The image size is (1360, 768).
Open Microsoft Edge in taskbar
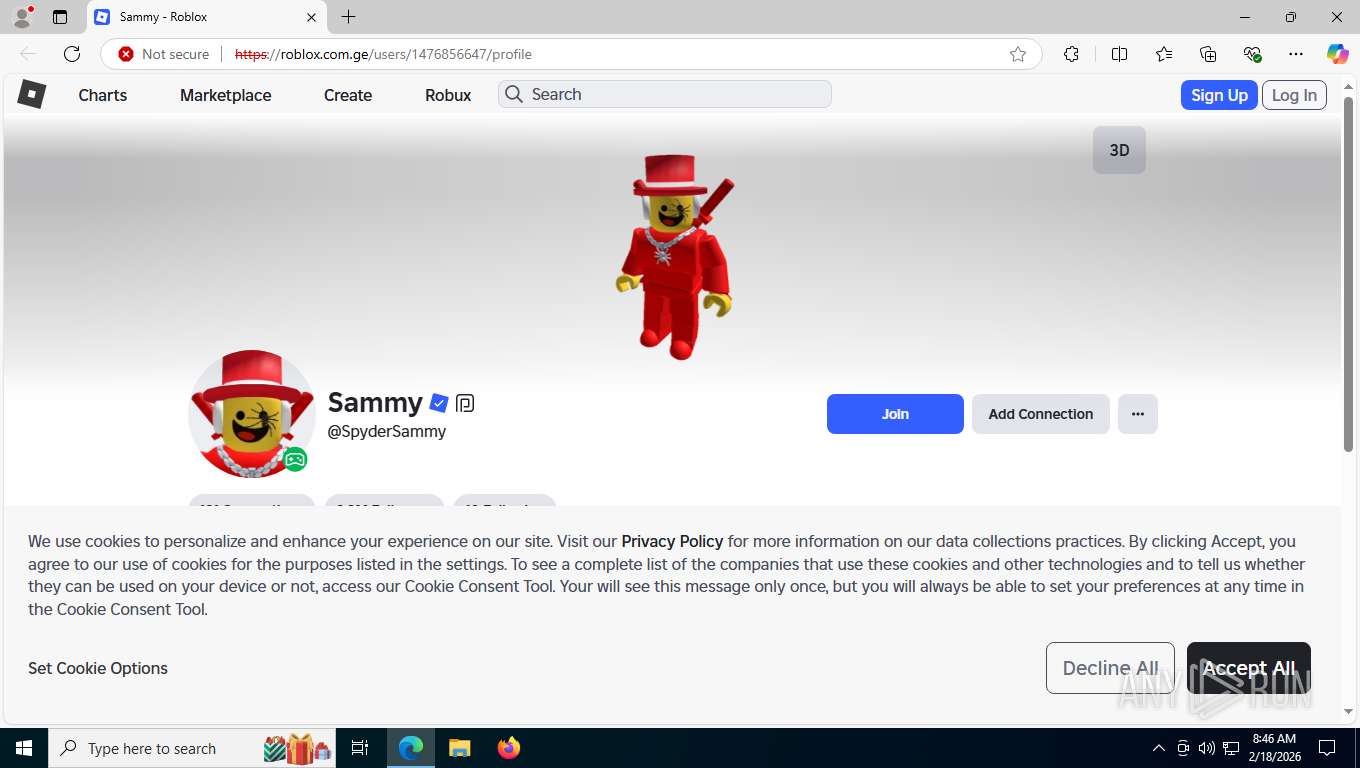click(411, 748)
